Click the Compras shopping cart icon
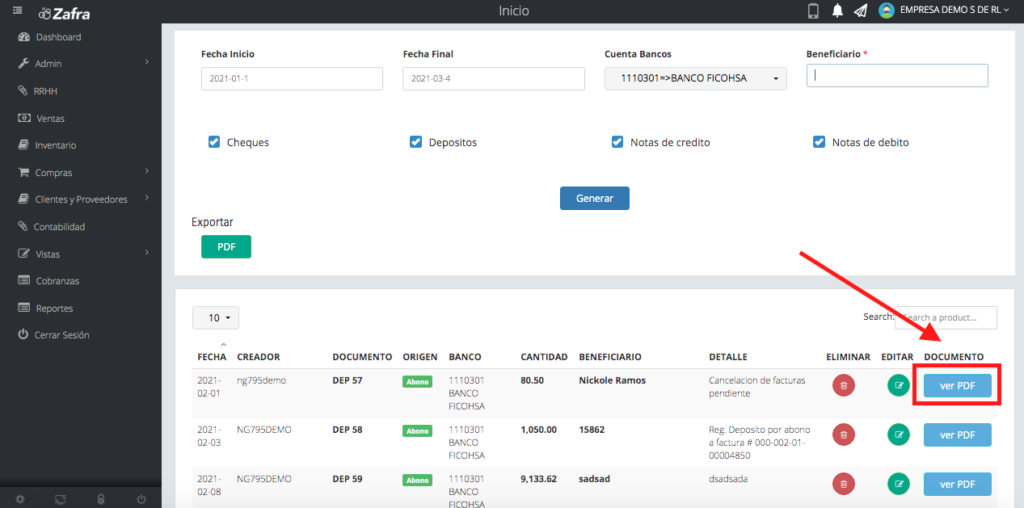This screenshot has height=508, width=1024. click(24, 172)
